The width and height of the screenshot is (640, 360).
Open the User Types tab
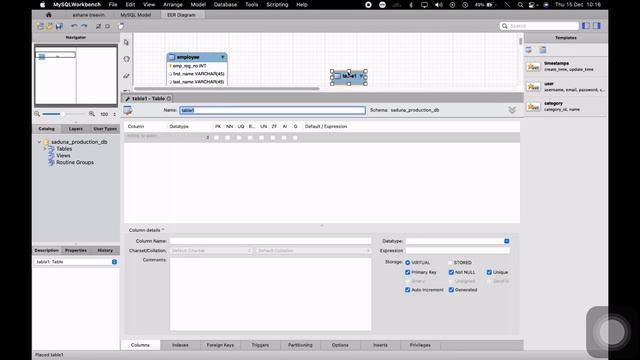point(105,129)
